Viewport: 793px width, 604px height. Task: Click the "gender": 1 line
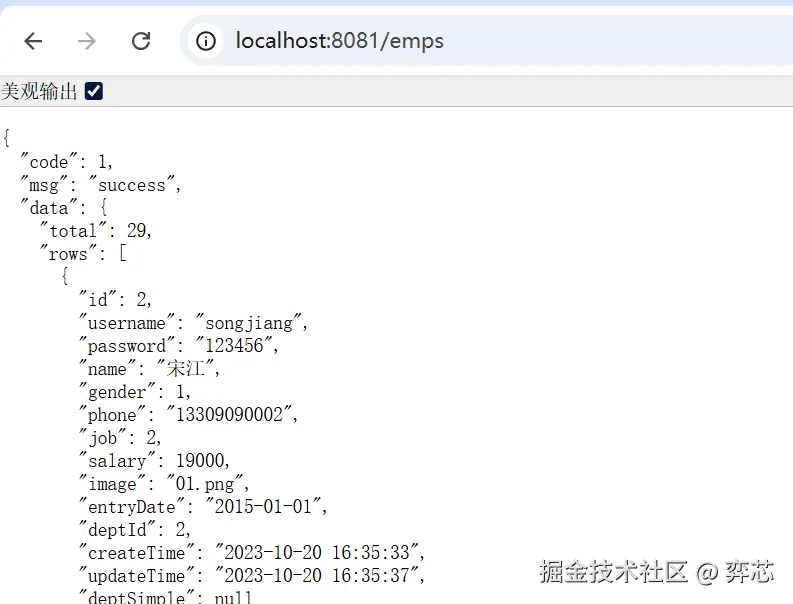pos(134,392)
